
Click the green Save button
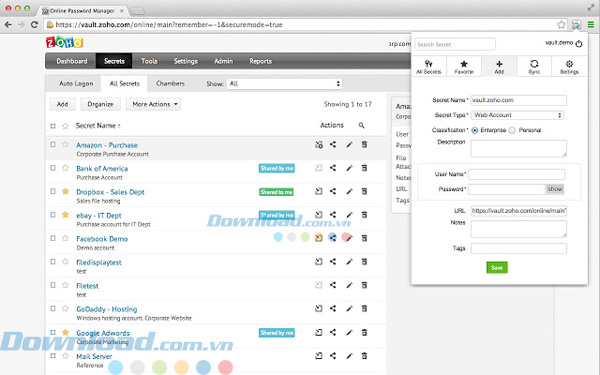click(497, 267)
